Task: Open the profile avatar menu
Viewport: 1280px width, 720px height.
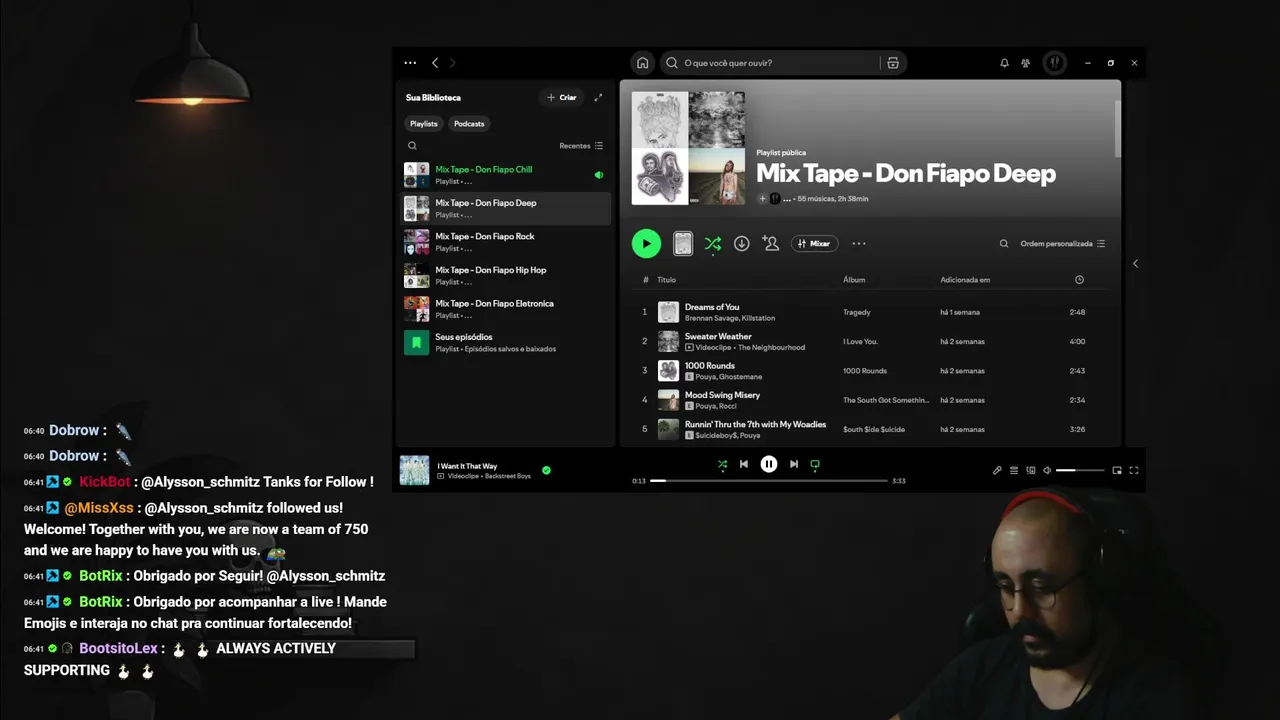Action: [1054, 63]
